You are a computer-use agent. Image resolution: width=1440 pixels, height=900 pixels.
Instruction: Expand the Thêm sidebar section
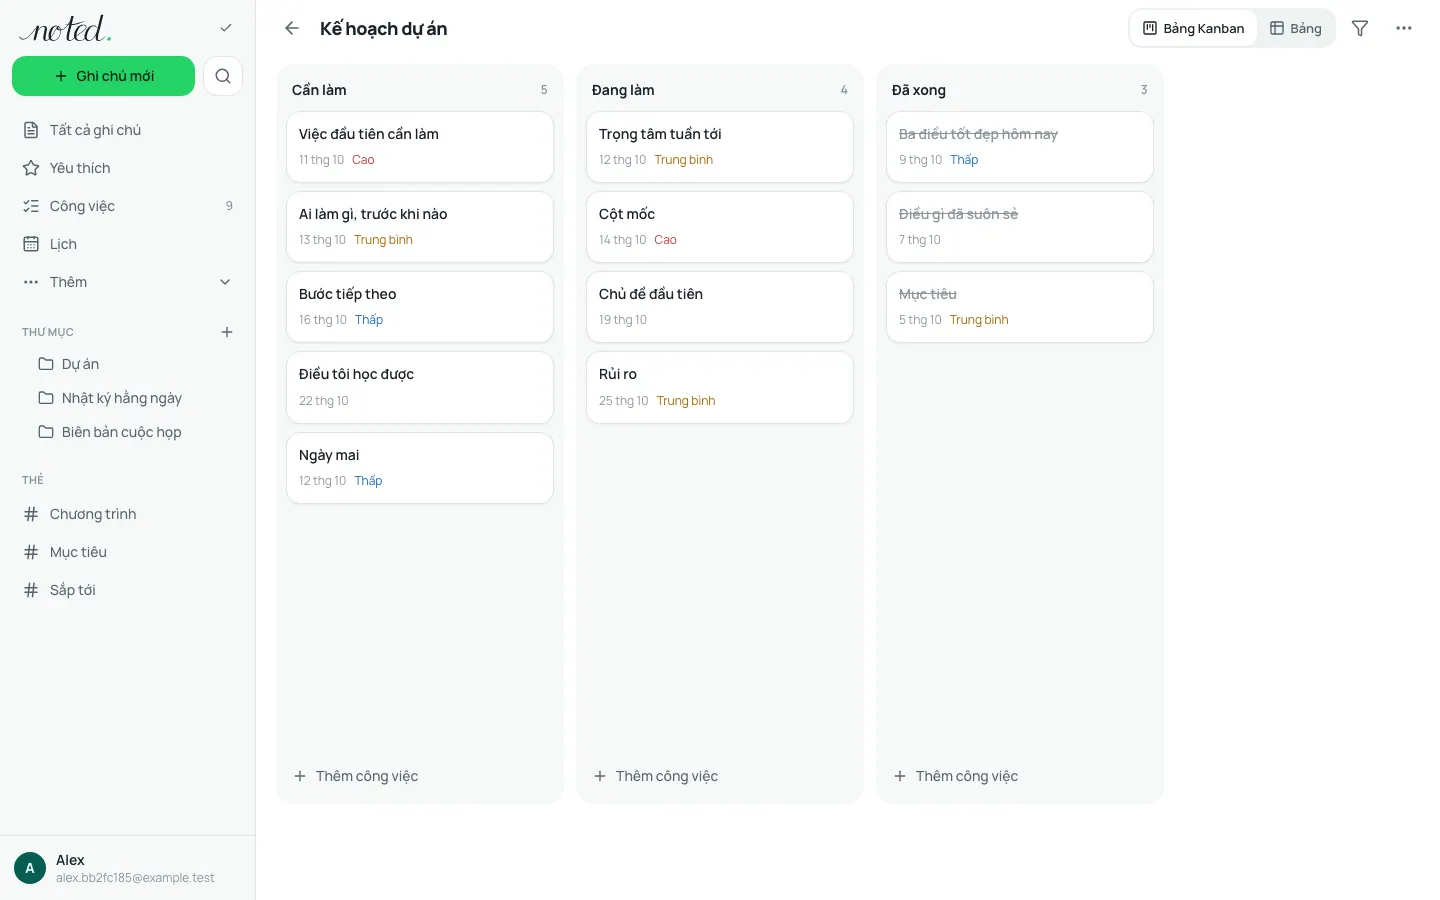point(128,282)
